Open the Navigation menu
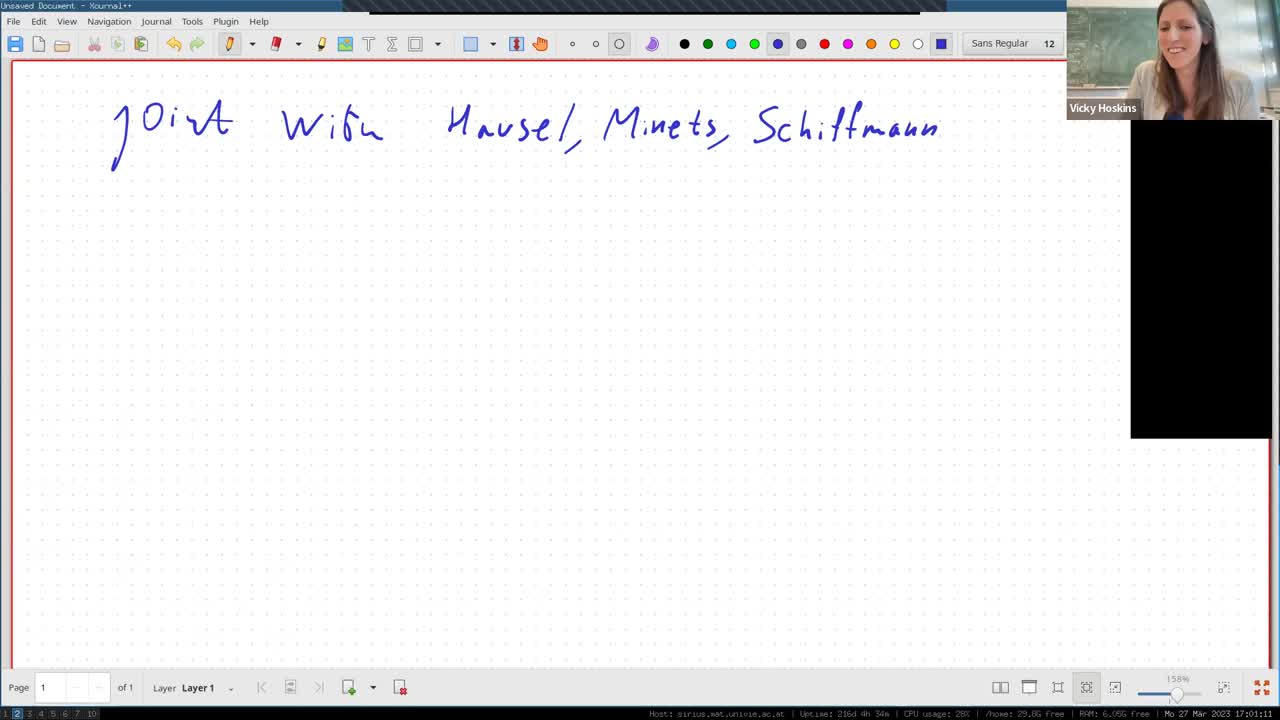Viewport: 1280px width, 720px height. (x=109, y=21)
